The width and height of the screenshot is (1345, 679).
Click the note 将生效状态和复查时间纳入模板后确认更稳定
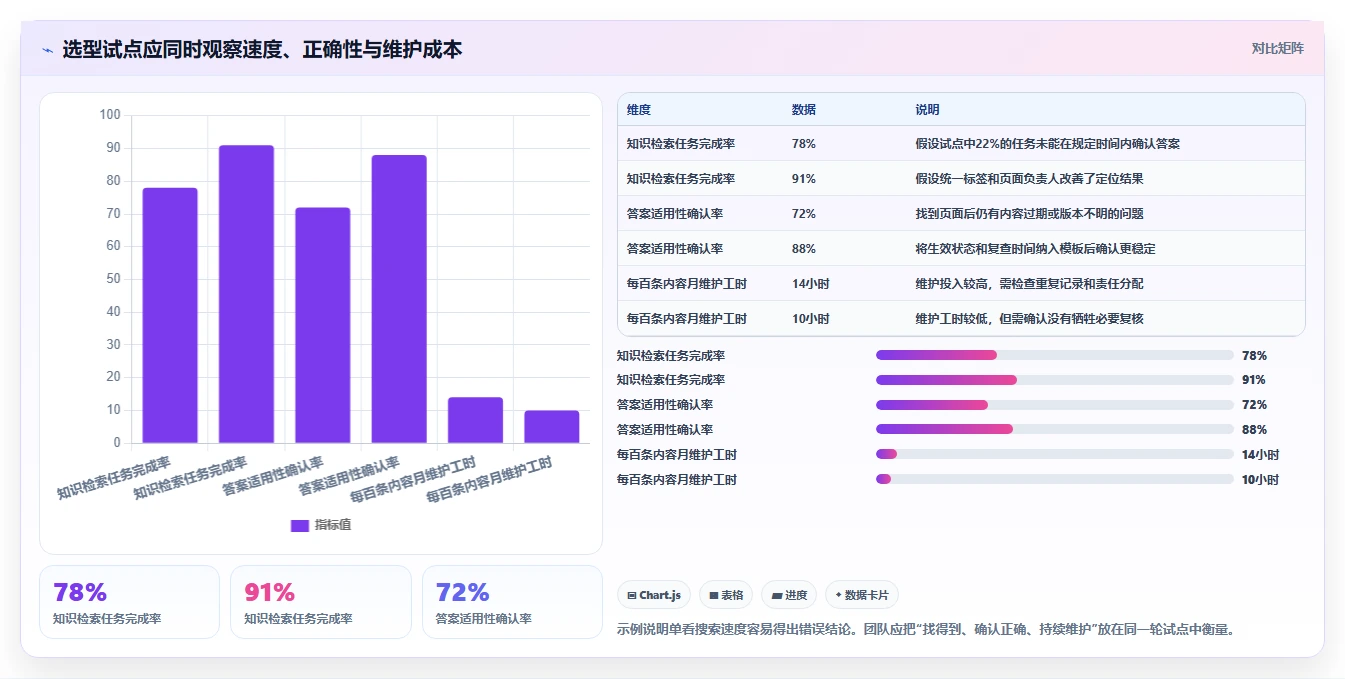click(x=1035, y=249)
